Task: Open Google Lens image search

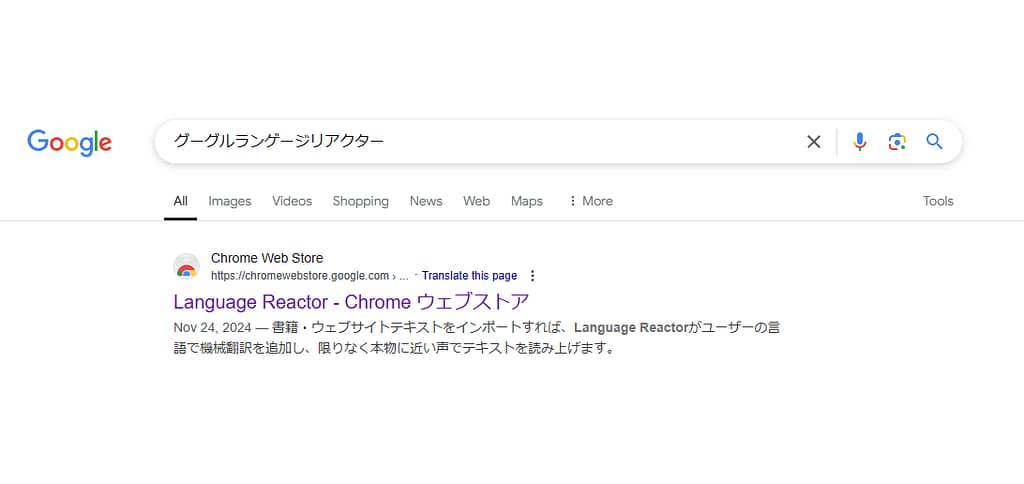Action: tap(897, 142)
